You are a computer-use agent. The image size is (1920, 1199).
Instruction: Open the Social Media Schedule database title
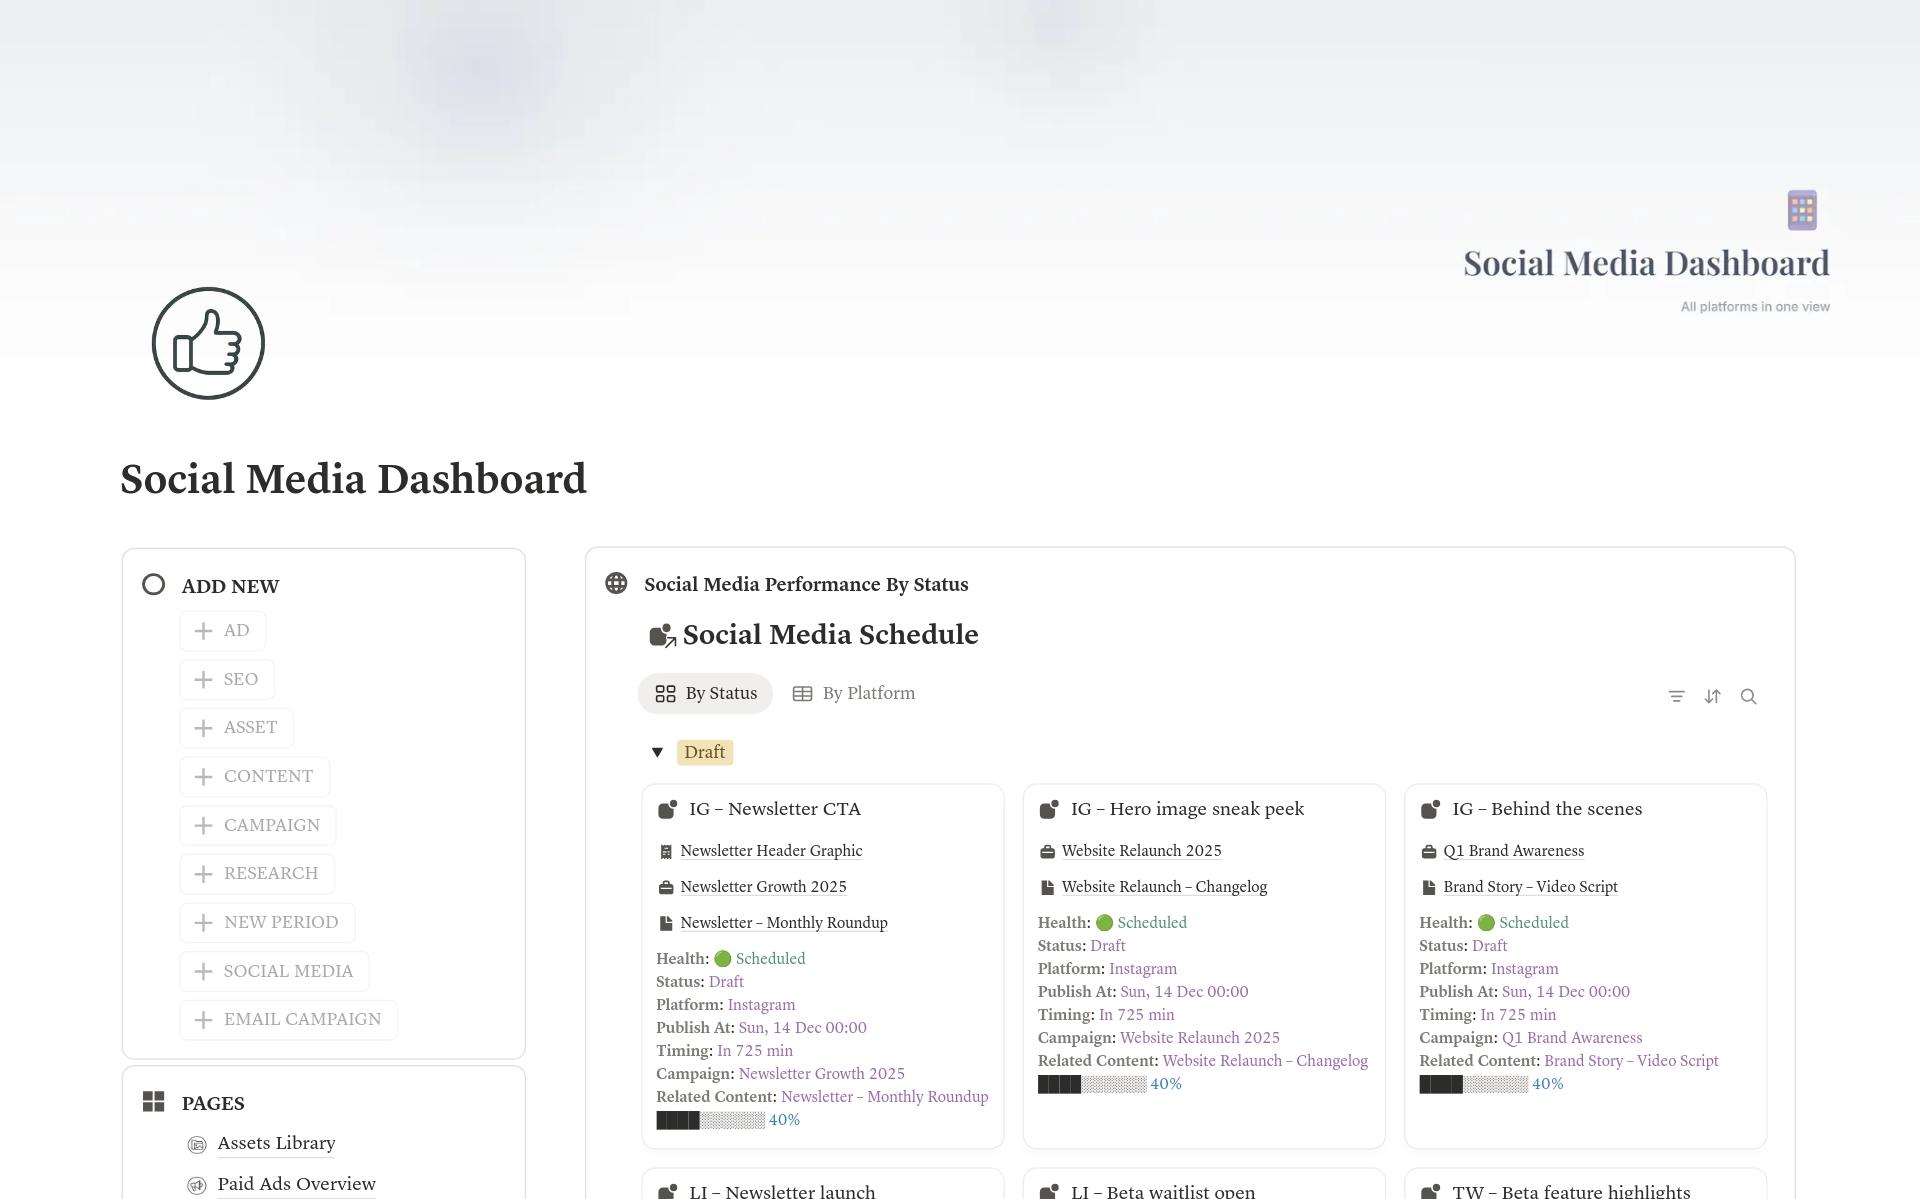830,635
